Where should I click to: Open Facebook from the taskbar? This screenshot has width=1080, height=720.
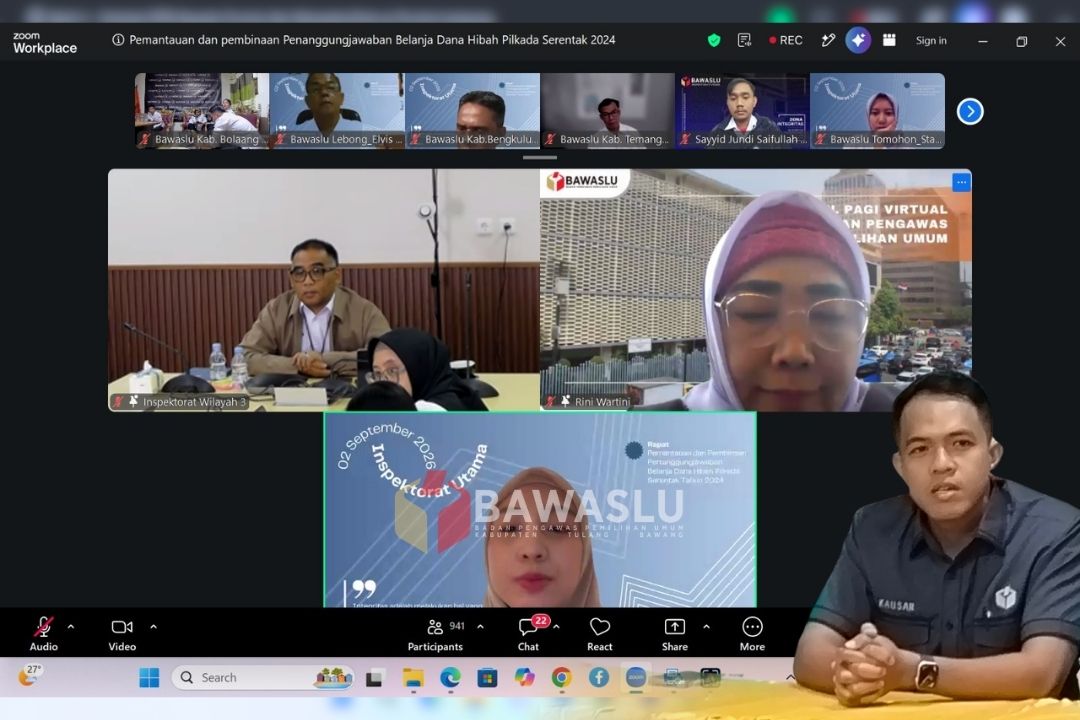pyautogui.click(x=599, y=678)
